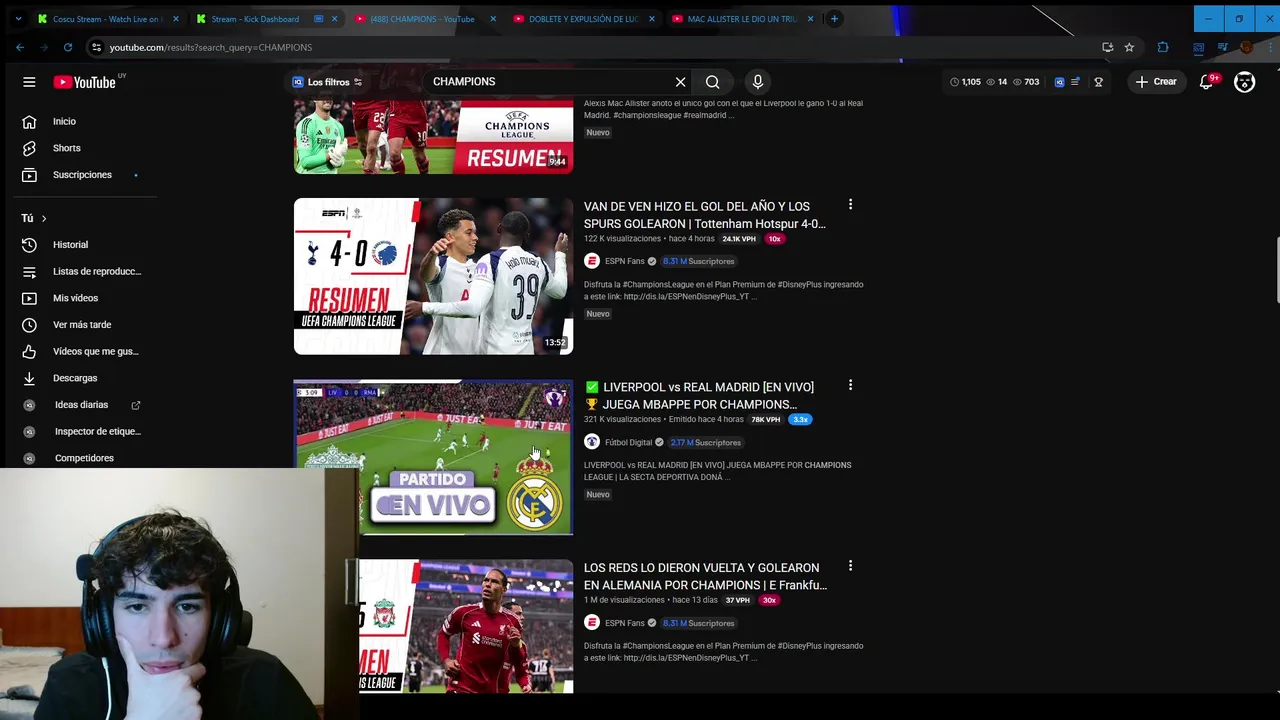Click the 1,105 stats counter in header
This screenshot has width=1280, height=720.
point(965,82)
